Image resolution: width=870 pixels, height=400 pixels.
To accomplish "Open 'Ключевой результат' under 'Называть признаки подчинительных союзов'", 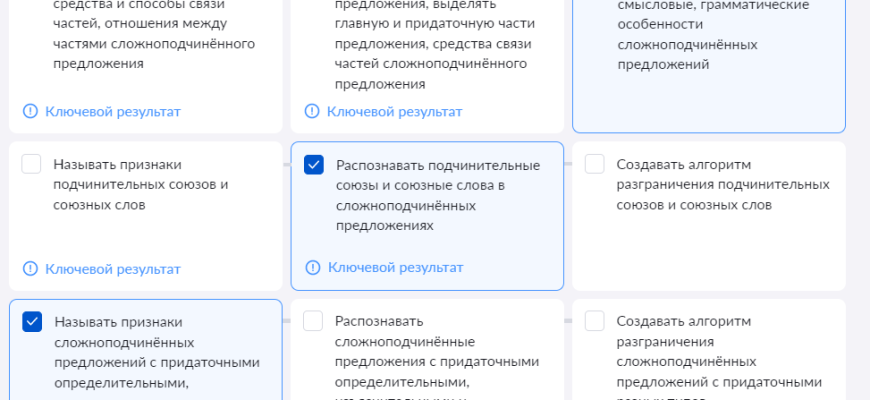I will [x=112, y=269].
